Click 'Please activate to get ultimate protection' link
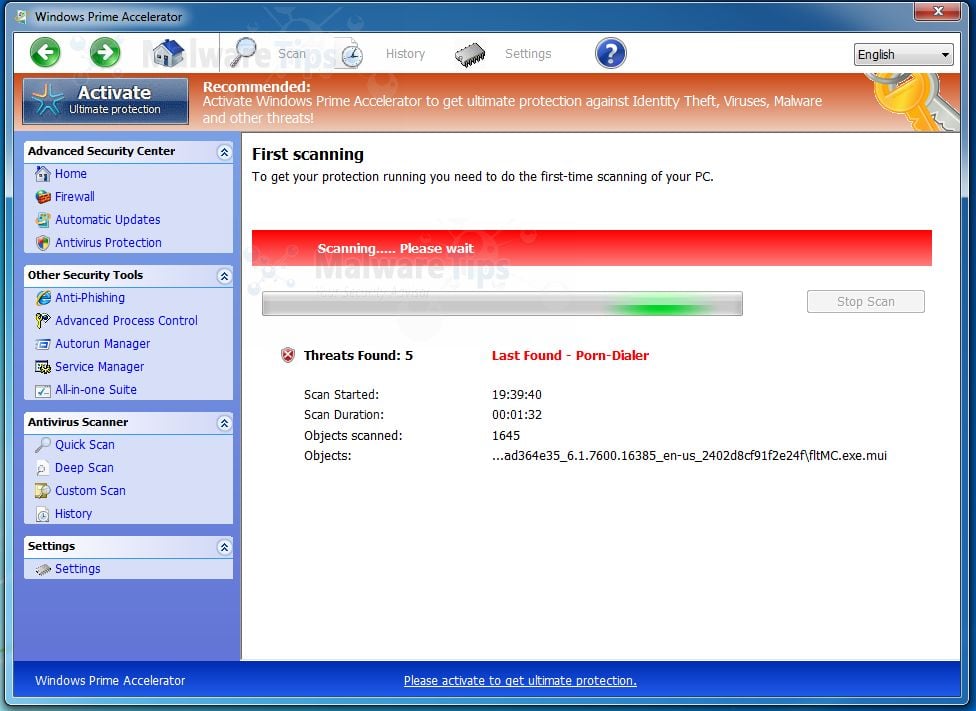Image resolution: width=976 pixels, height=711 pixels. [520, 680]
